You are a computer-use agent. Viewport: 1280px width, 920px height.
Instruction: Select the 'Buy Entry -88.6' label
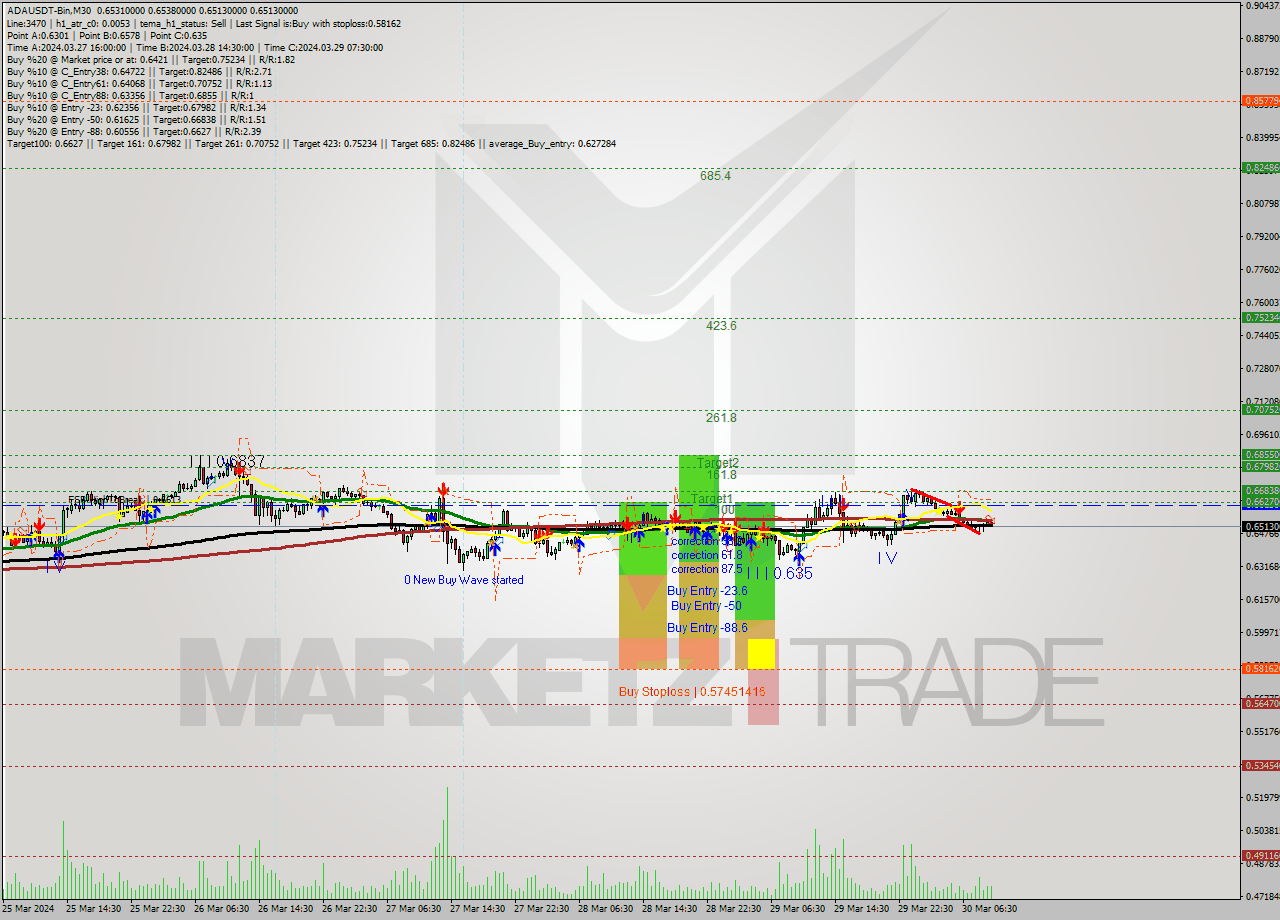point(706,628)
